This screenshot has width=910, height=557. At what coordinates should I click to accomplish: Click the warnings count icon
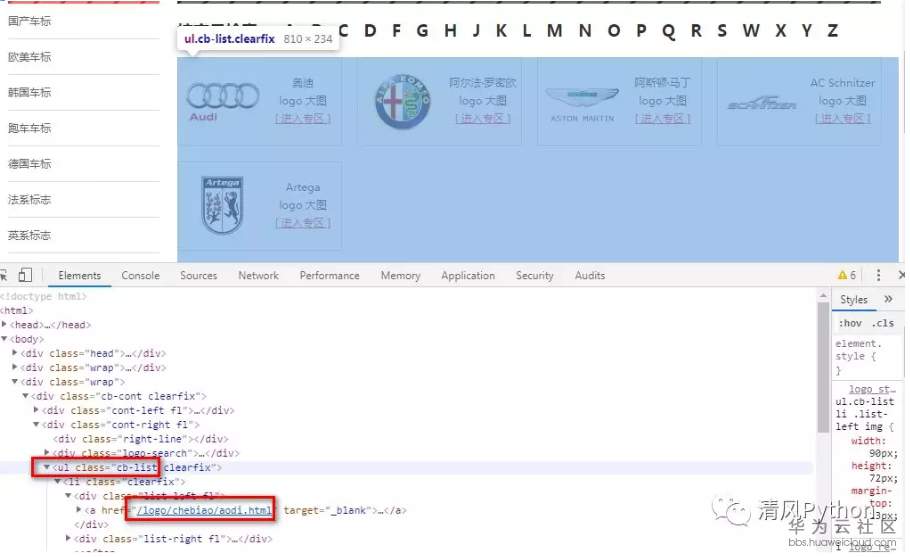[x=847, y=275]
